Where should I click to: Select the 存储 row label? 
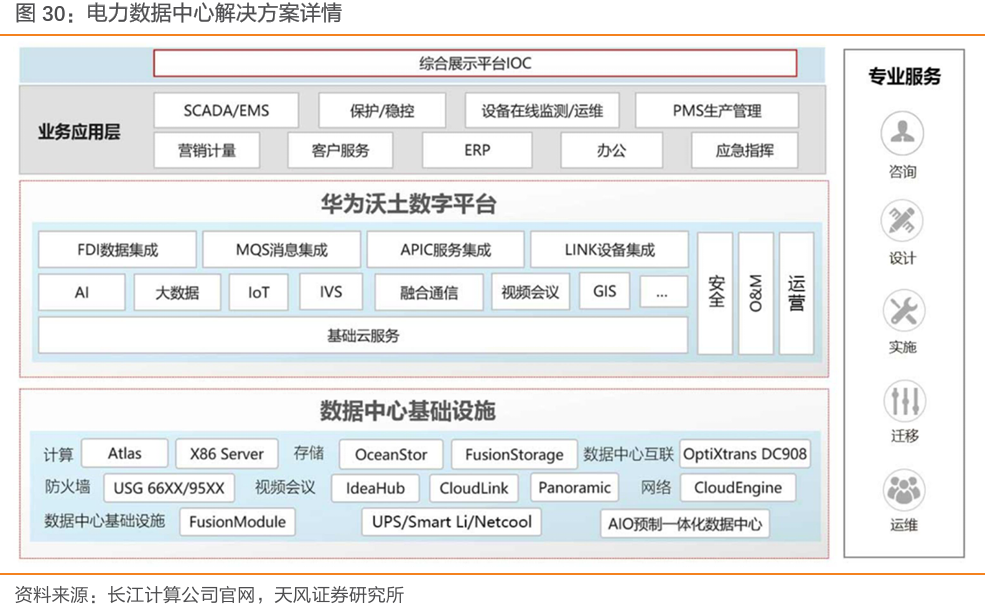tap(309, 453)
